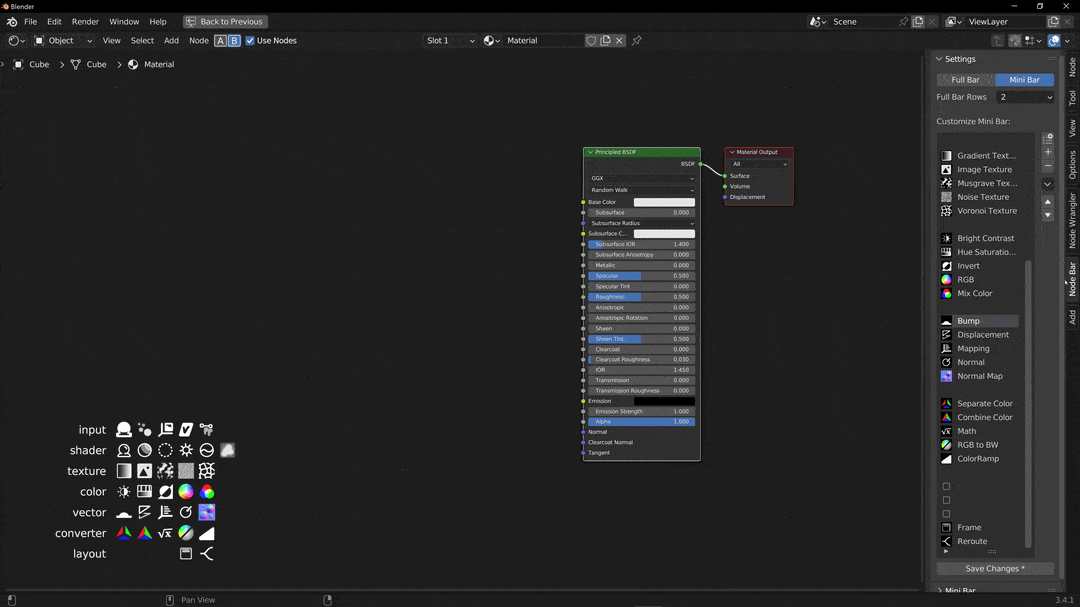Open the Add menu in node editor header
Image resolution: width=1080 pixels, height=607 pixels.
click(171, 41)
